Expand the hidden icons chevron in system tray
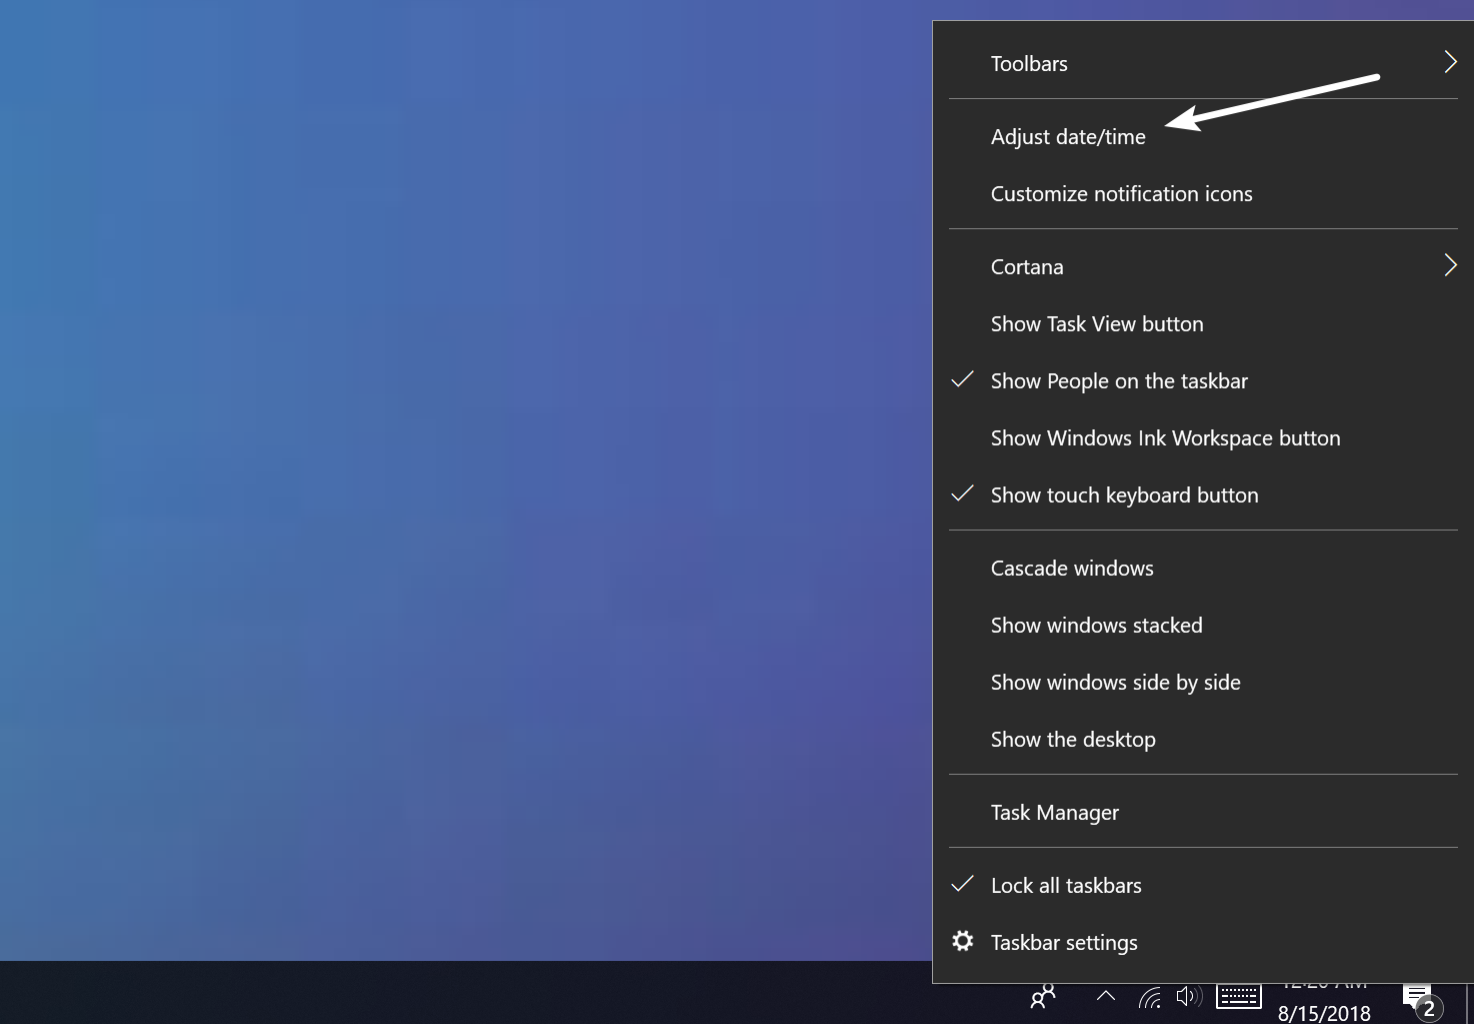This screenshot has width=1474, height=1024. tap(1106, 996)
